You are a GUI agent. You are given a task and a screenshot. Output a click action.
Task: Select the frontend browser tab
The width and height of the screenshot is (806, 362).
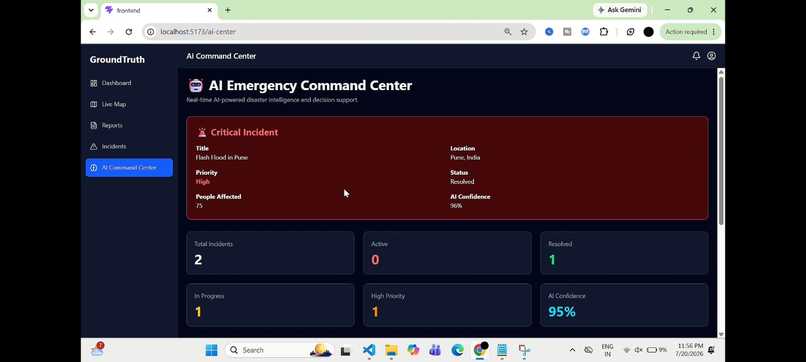159,10
